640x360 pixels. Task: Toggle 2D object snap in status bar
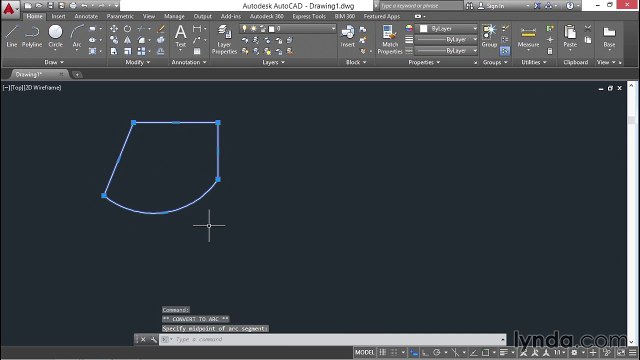486,352
